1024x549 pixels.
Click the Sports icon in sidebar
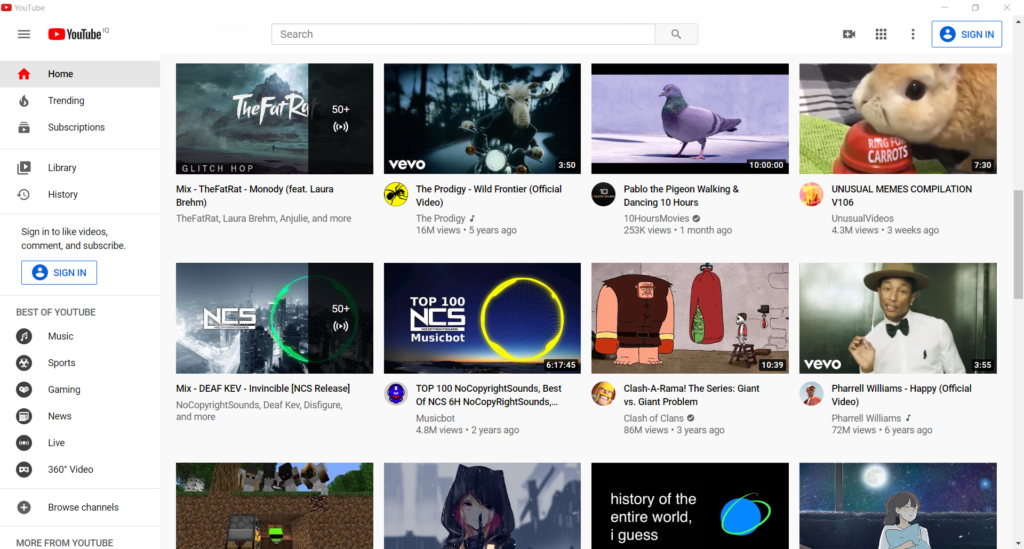[x=24, y=363]
